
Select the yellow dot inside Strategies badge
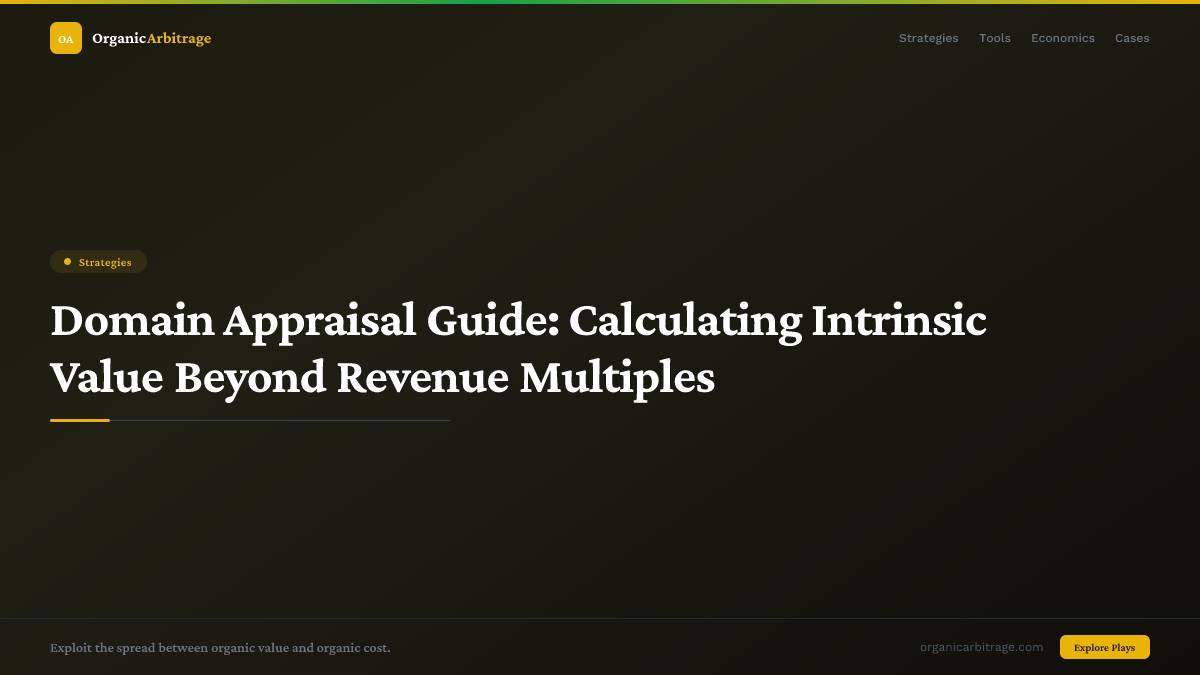(66, 261)
